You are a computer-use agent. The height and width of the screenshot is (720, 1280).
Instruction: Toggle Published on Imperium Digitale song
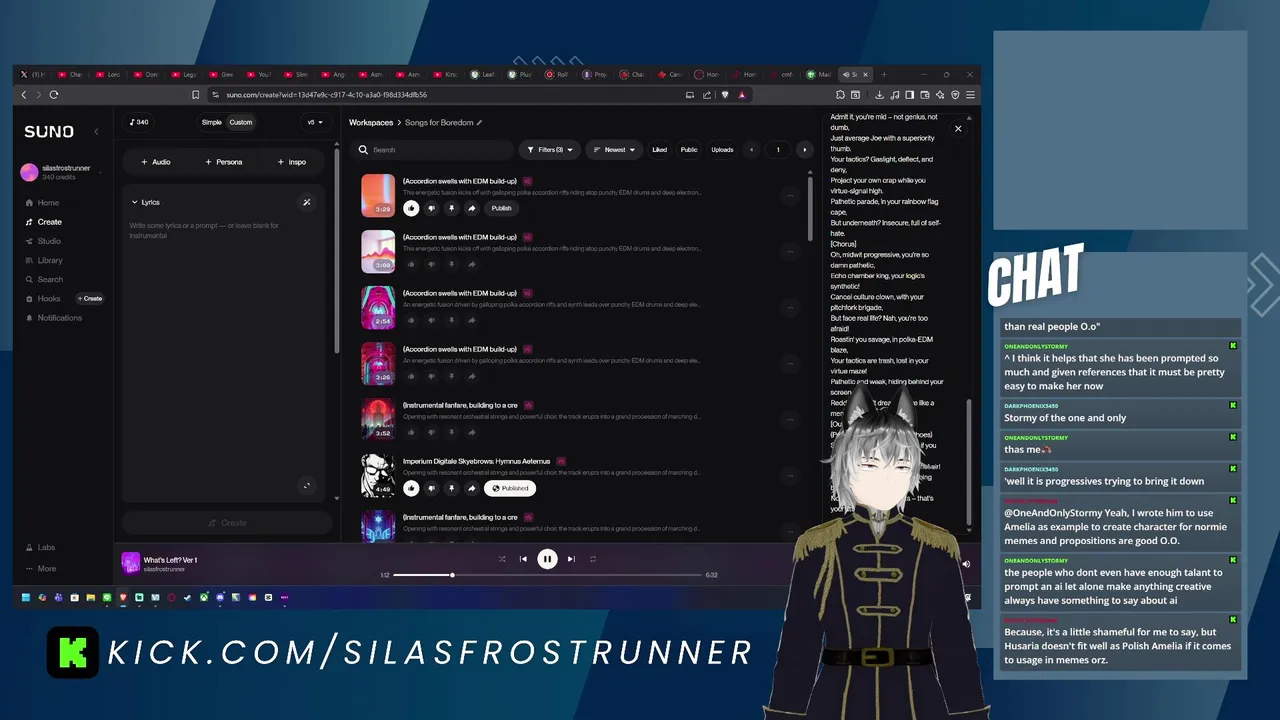point(510,488)
